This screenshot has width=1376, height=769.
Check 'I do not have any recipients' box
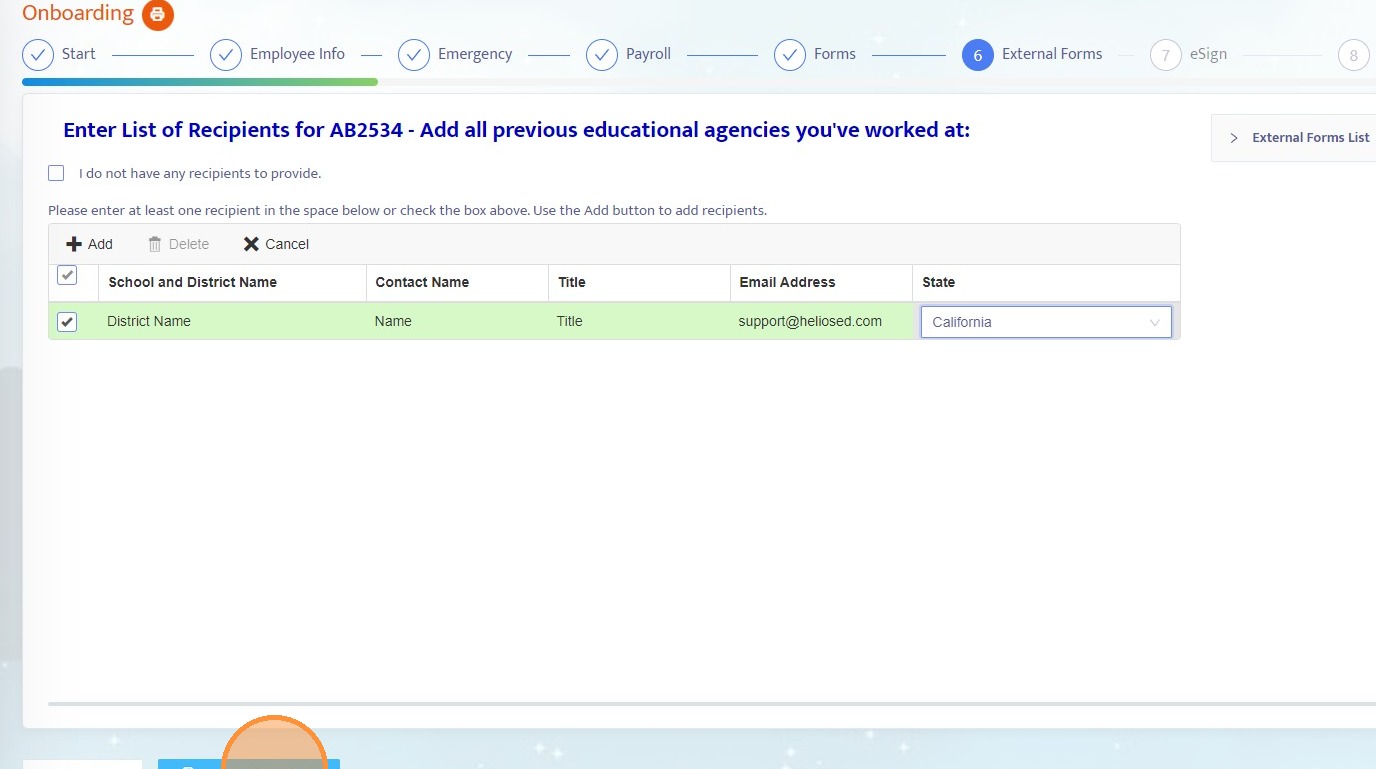(56, 173)
